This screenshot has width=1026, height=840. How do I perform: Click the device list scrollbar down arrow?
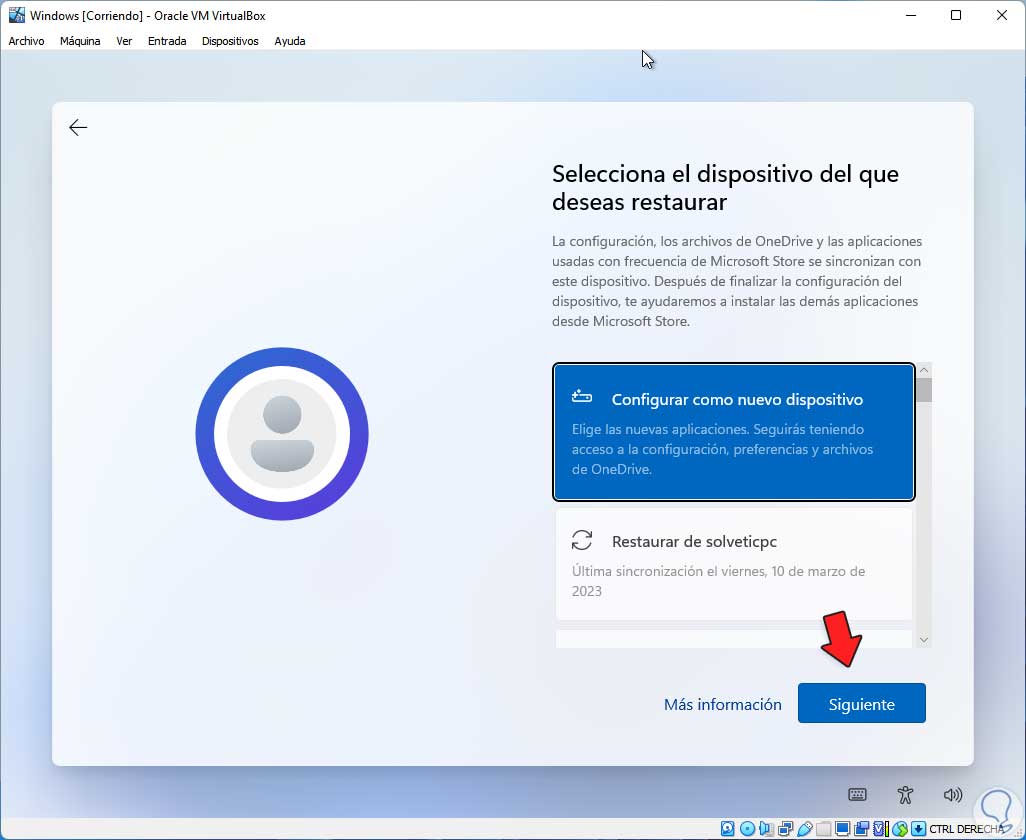[924, 640]
